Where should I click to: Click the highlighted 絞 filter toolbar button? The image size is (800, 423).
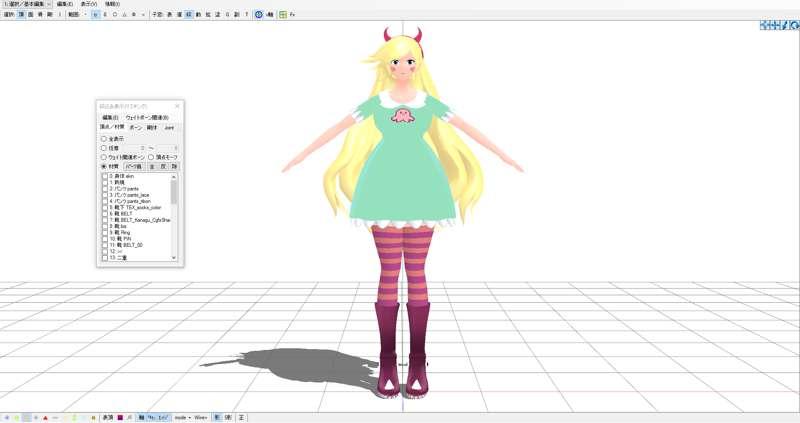pyautogui.click(x=189, y=14)
